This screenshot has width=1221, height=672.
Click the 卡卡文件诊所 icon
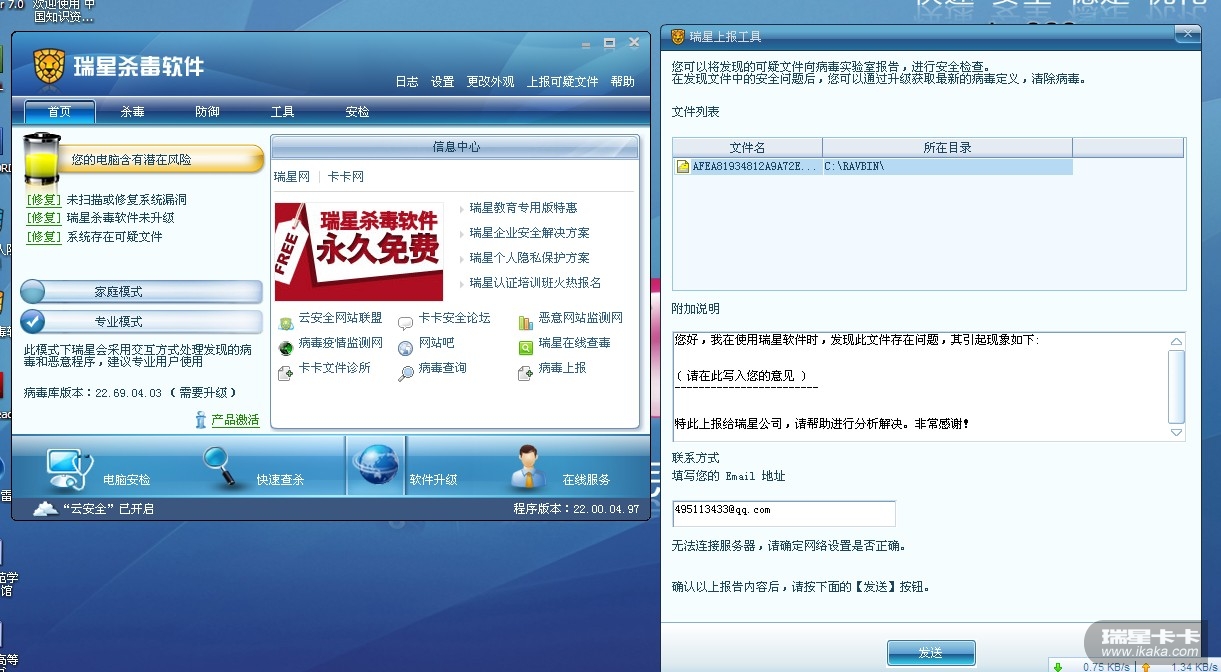pyautogui.click(x=286, y=372)
